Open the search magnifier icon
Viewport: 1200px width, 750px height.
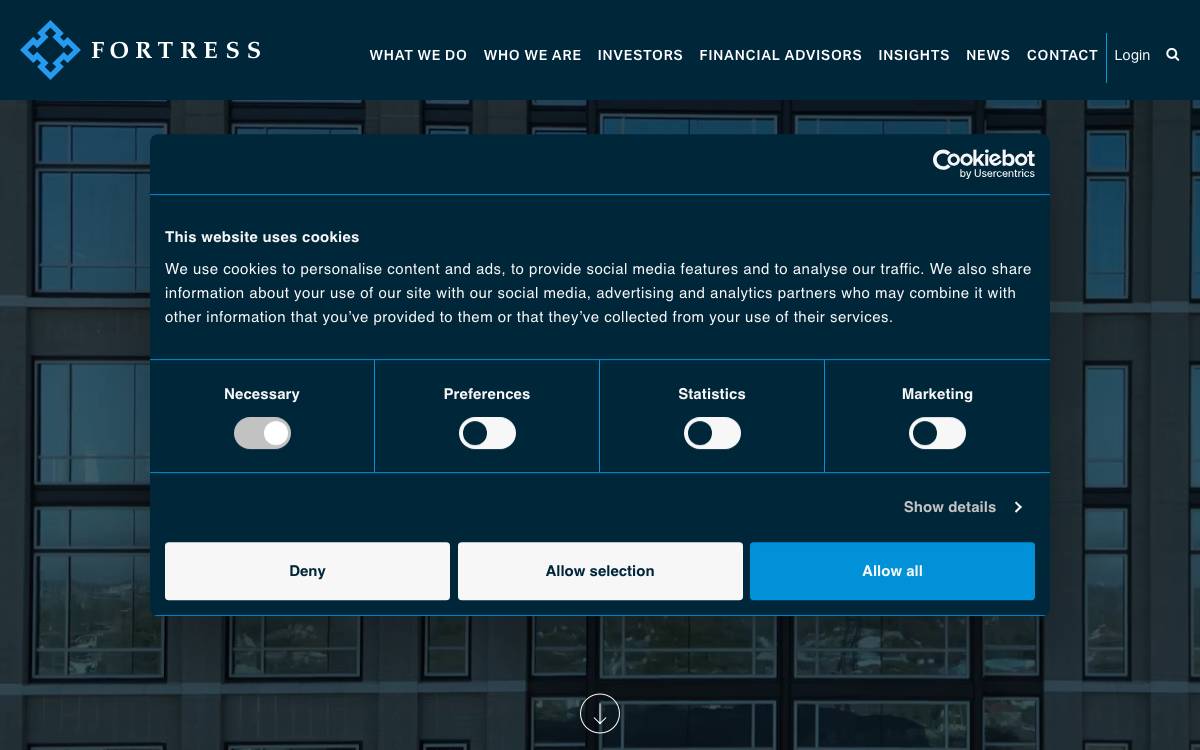pyautogui.click(x=1173, y=55)
